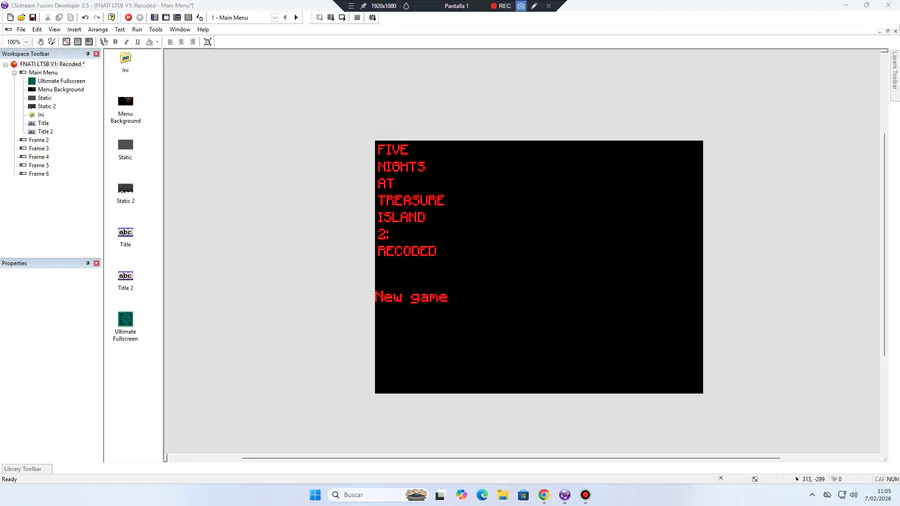The image size is (900, 506).
Task: Open the Window menu
Action: tap(180, 29)
